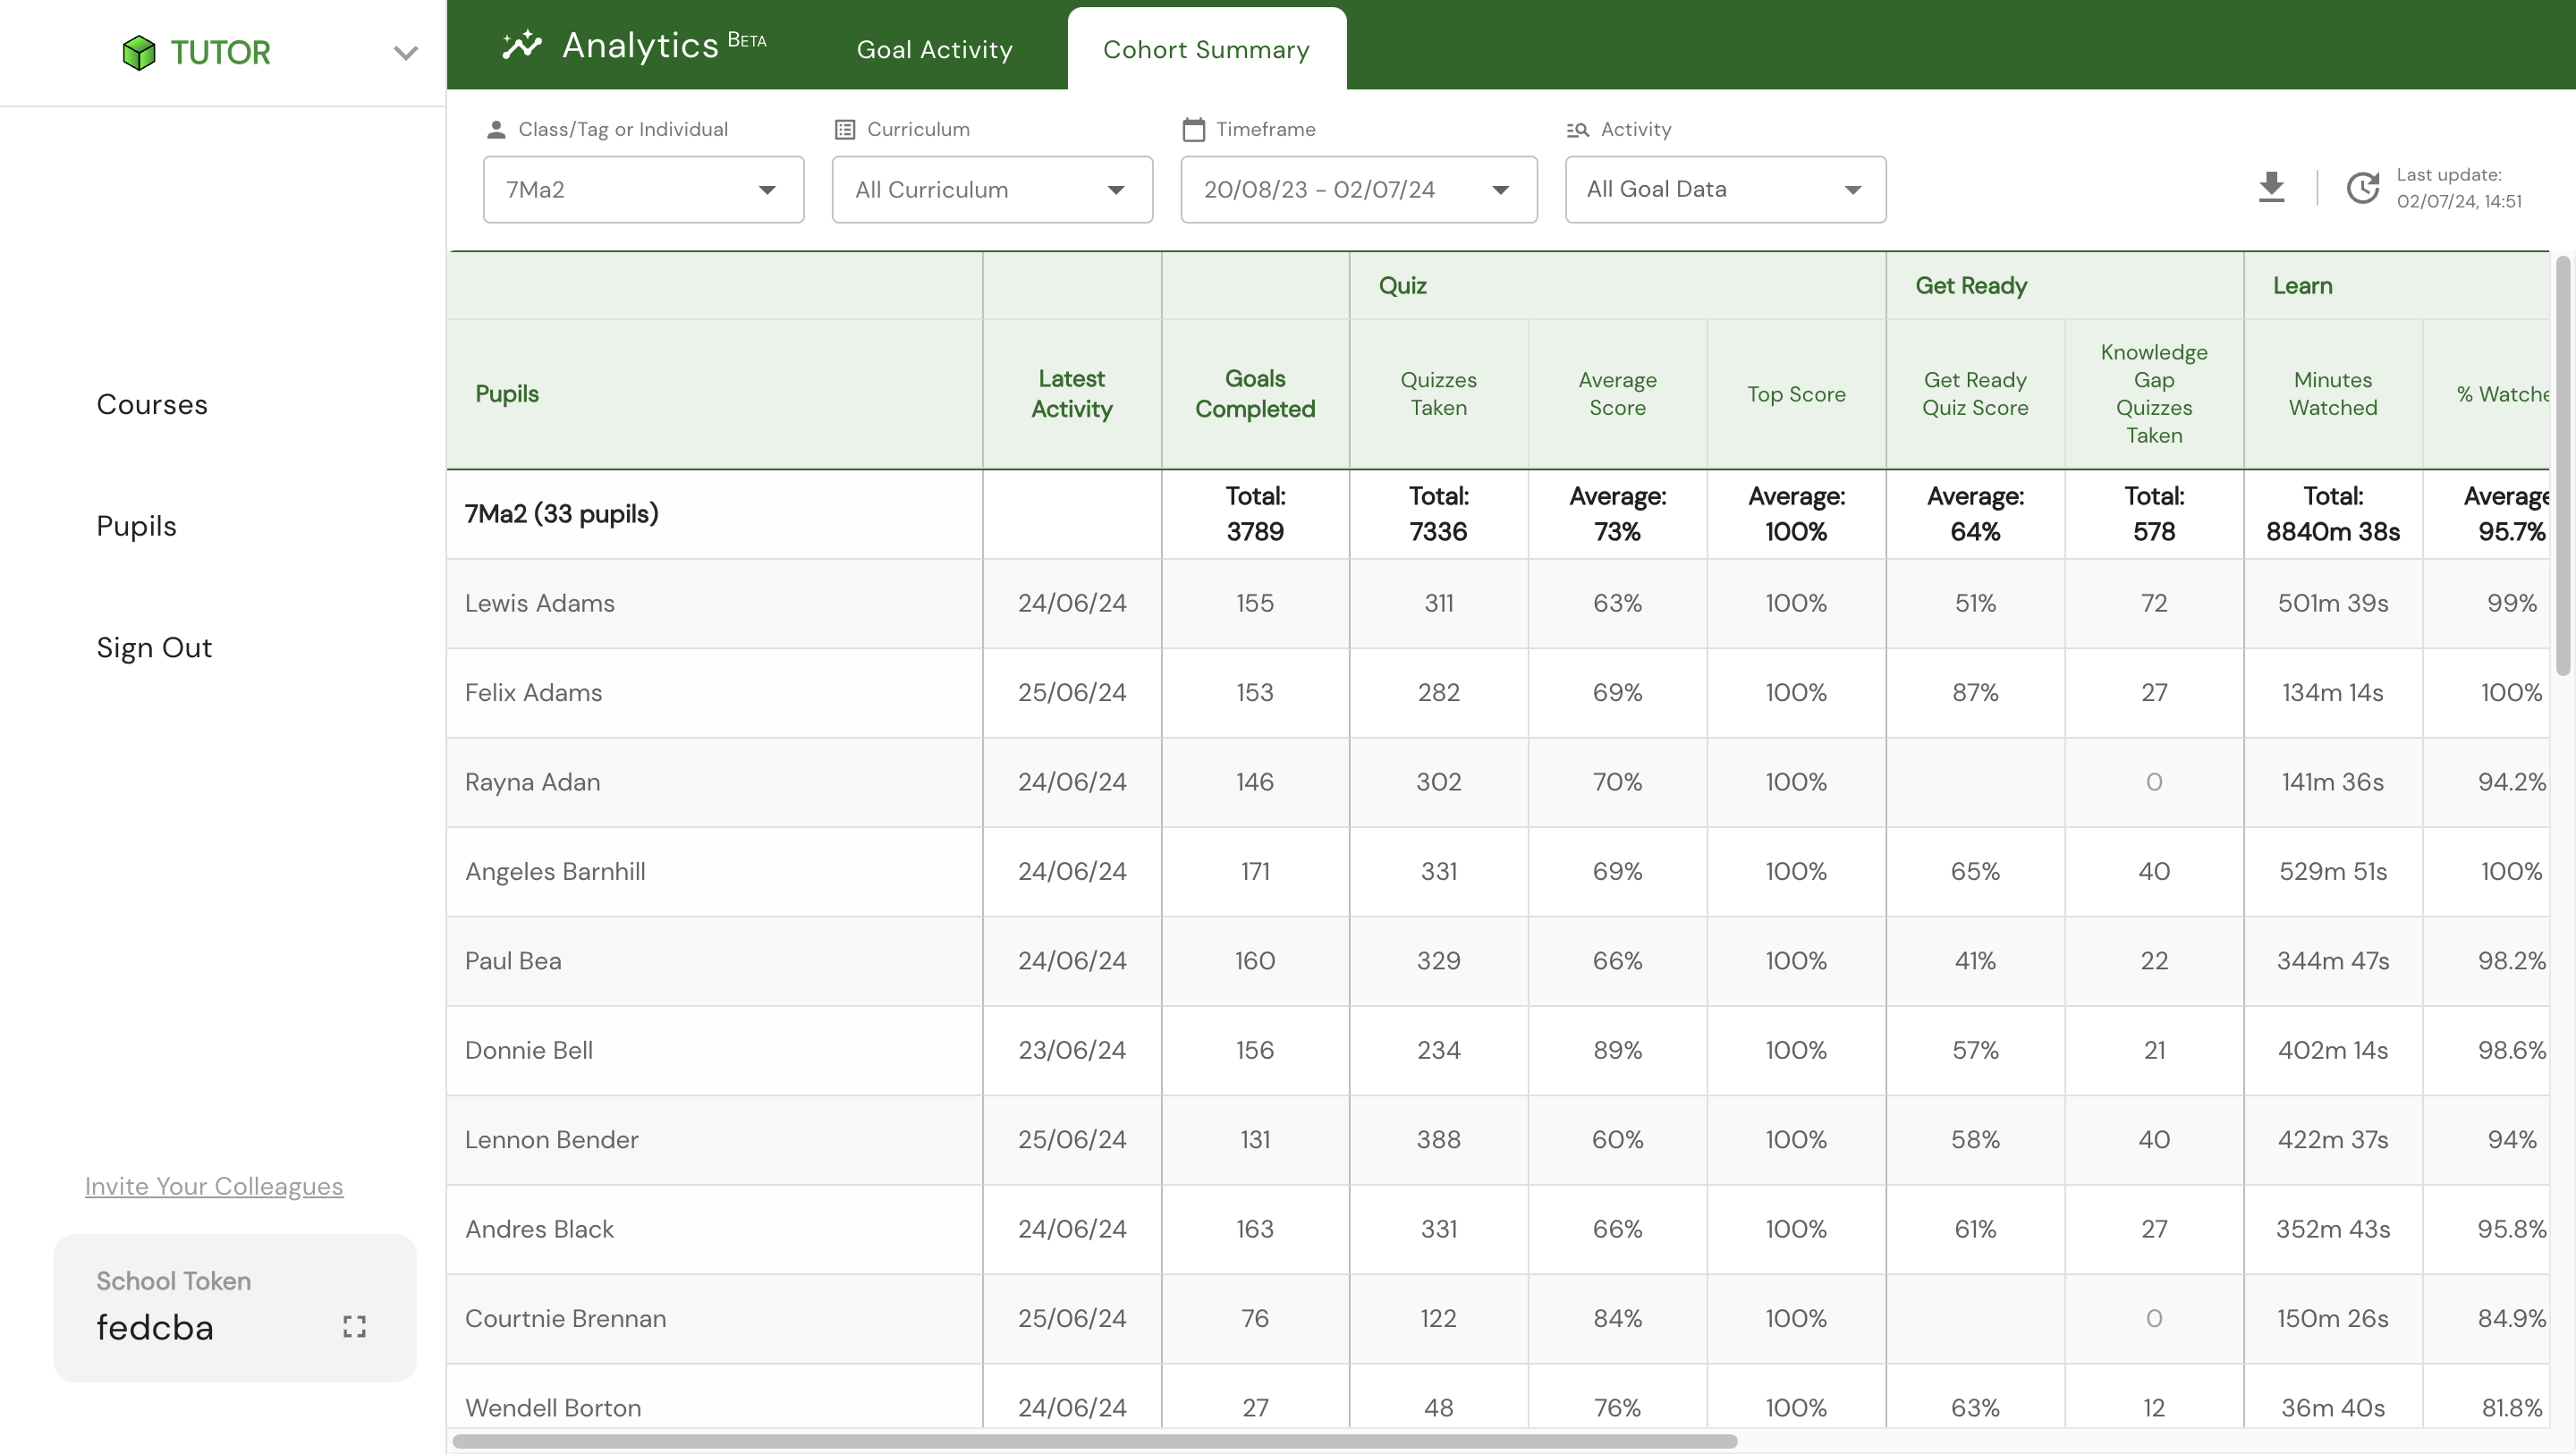Open the All Goal Data dropdown
Viewport: 2576px width, 1454px height.
coord(1724,189)
